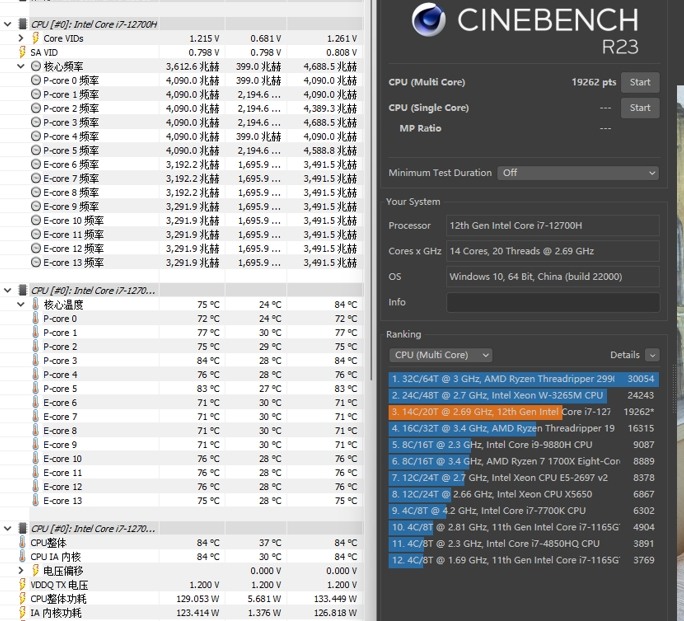The image size is (684, 621).
Task: Collapse the CPU [#0] Intel Core i7-12700H section
Action: [x=8, y=24]
